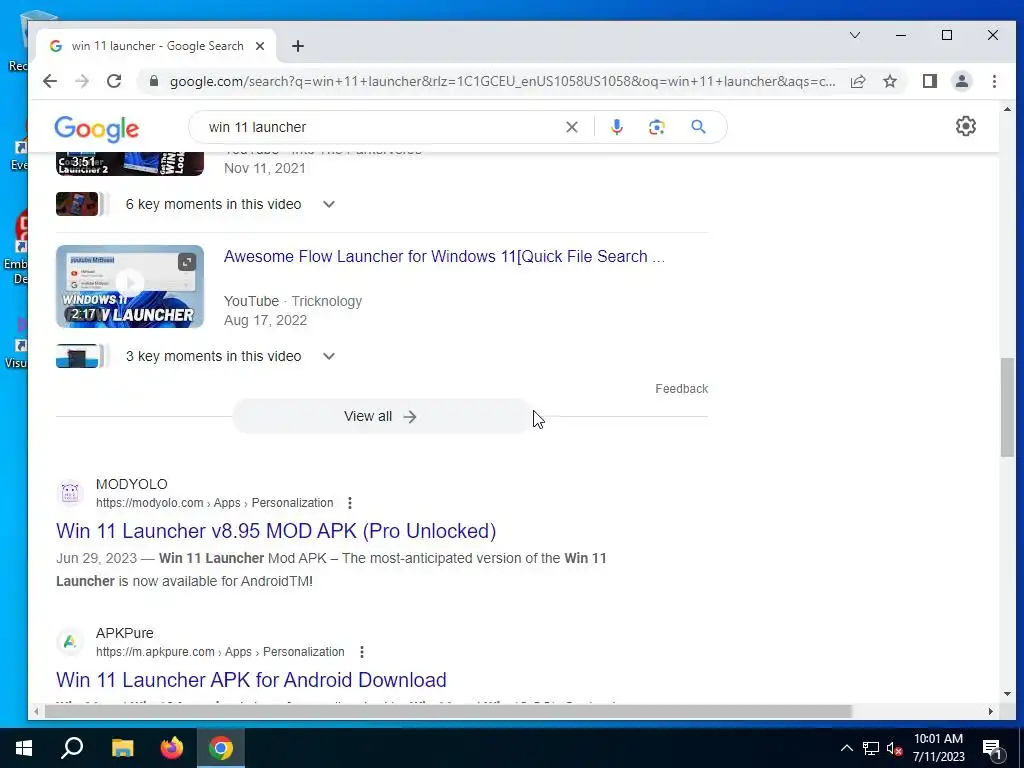The width and height of the screenshot is (1024, 768).
Task: Click View all videos button
Action: pyautogui.click(x=380, y=417)
